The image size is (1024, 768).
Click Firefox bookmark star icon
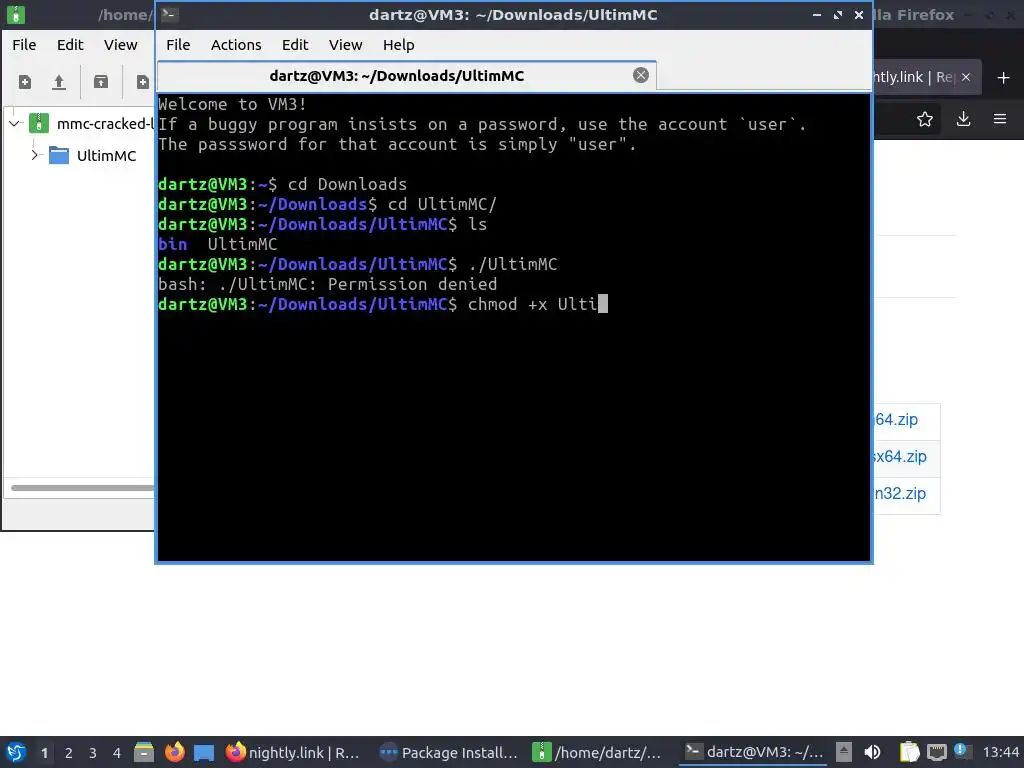925,119
